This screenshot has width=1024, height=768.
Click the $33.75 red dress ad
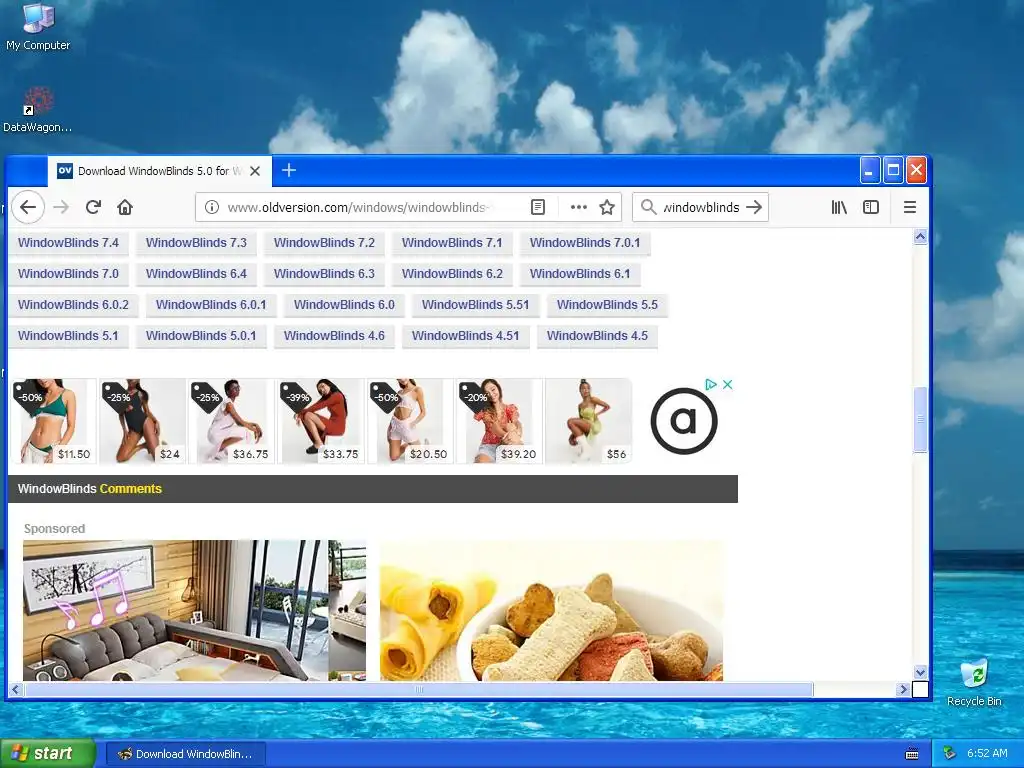tap(321, 421)
